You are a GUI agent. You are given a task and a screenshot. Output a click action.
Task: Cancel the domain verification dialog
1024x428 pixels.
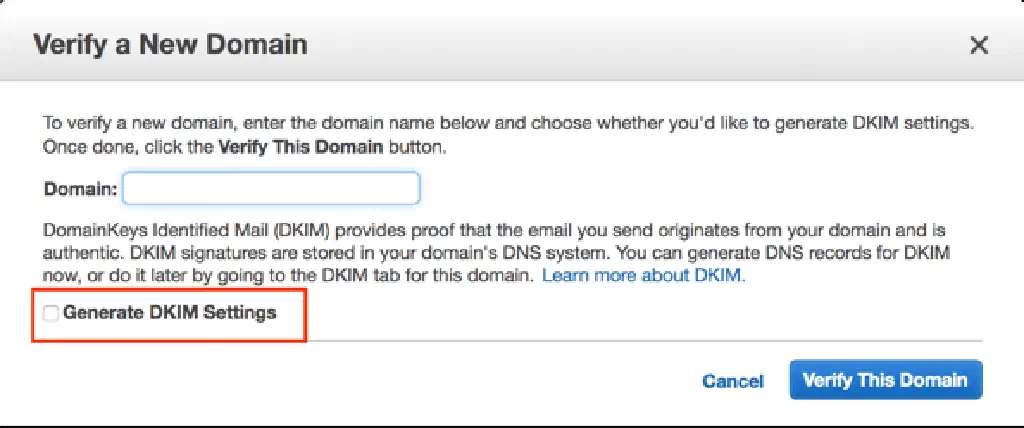click(733, 381)
